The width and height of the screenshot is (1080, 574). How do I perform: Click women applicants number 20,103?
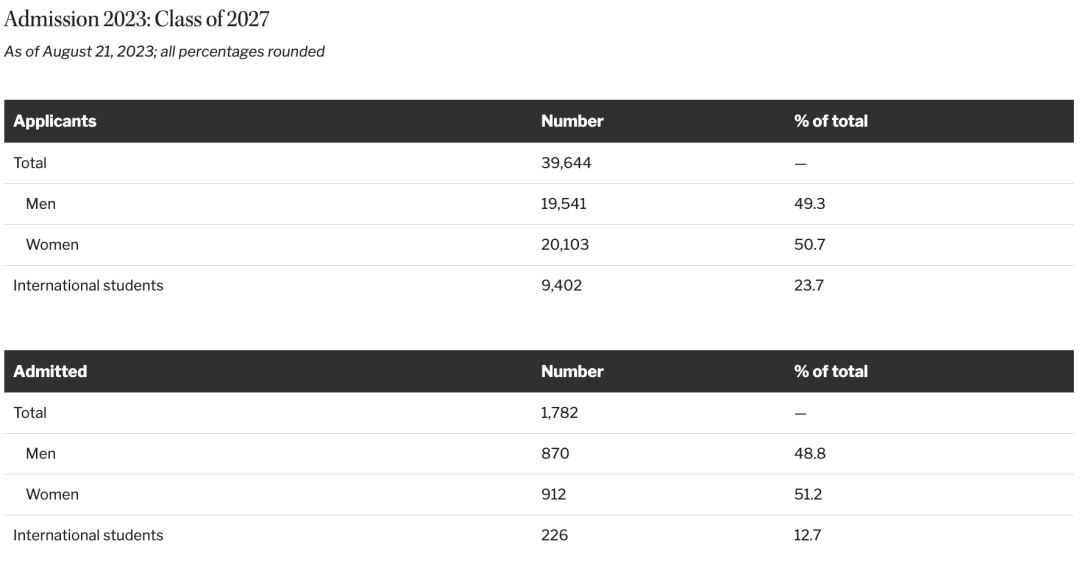pos(566,244)
